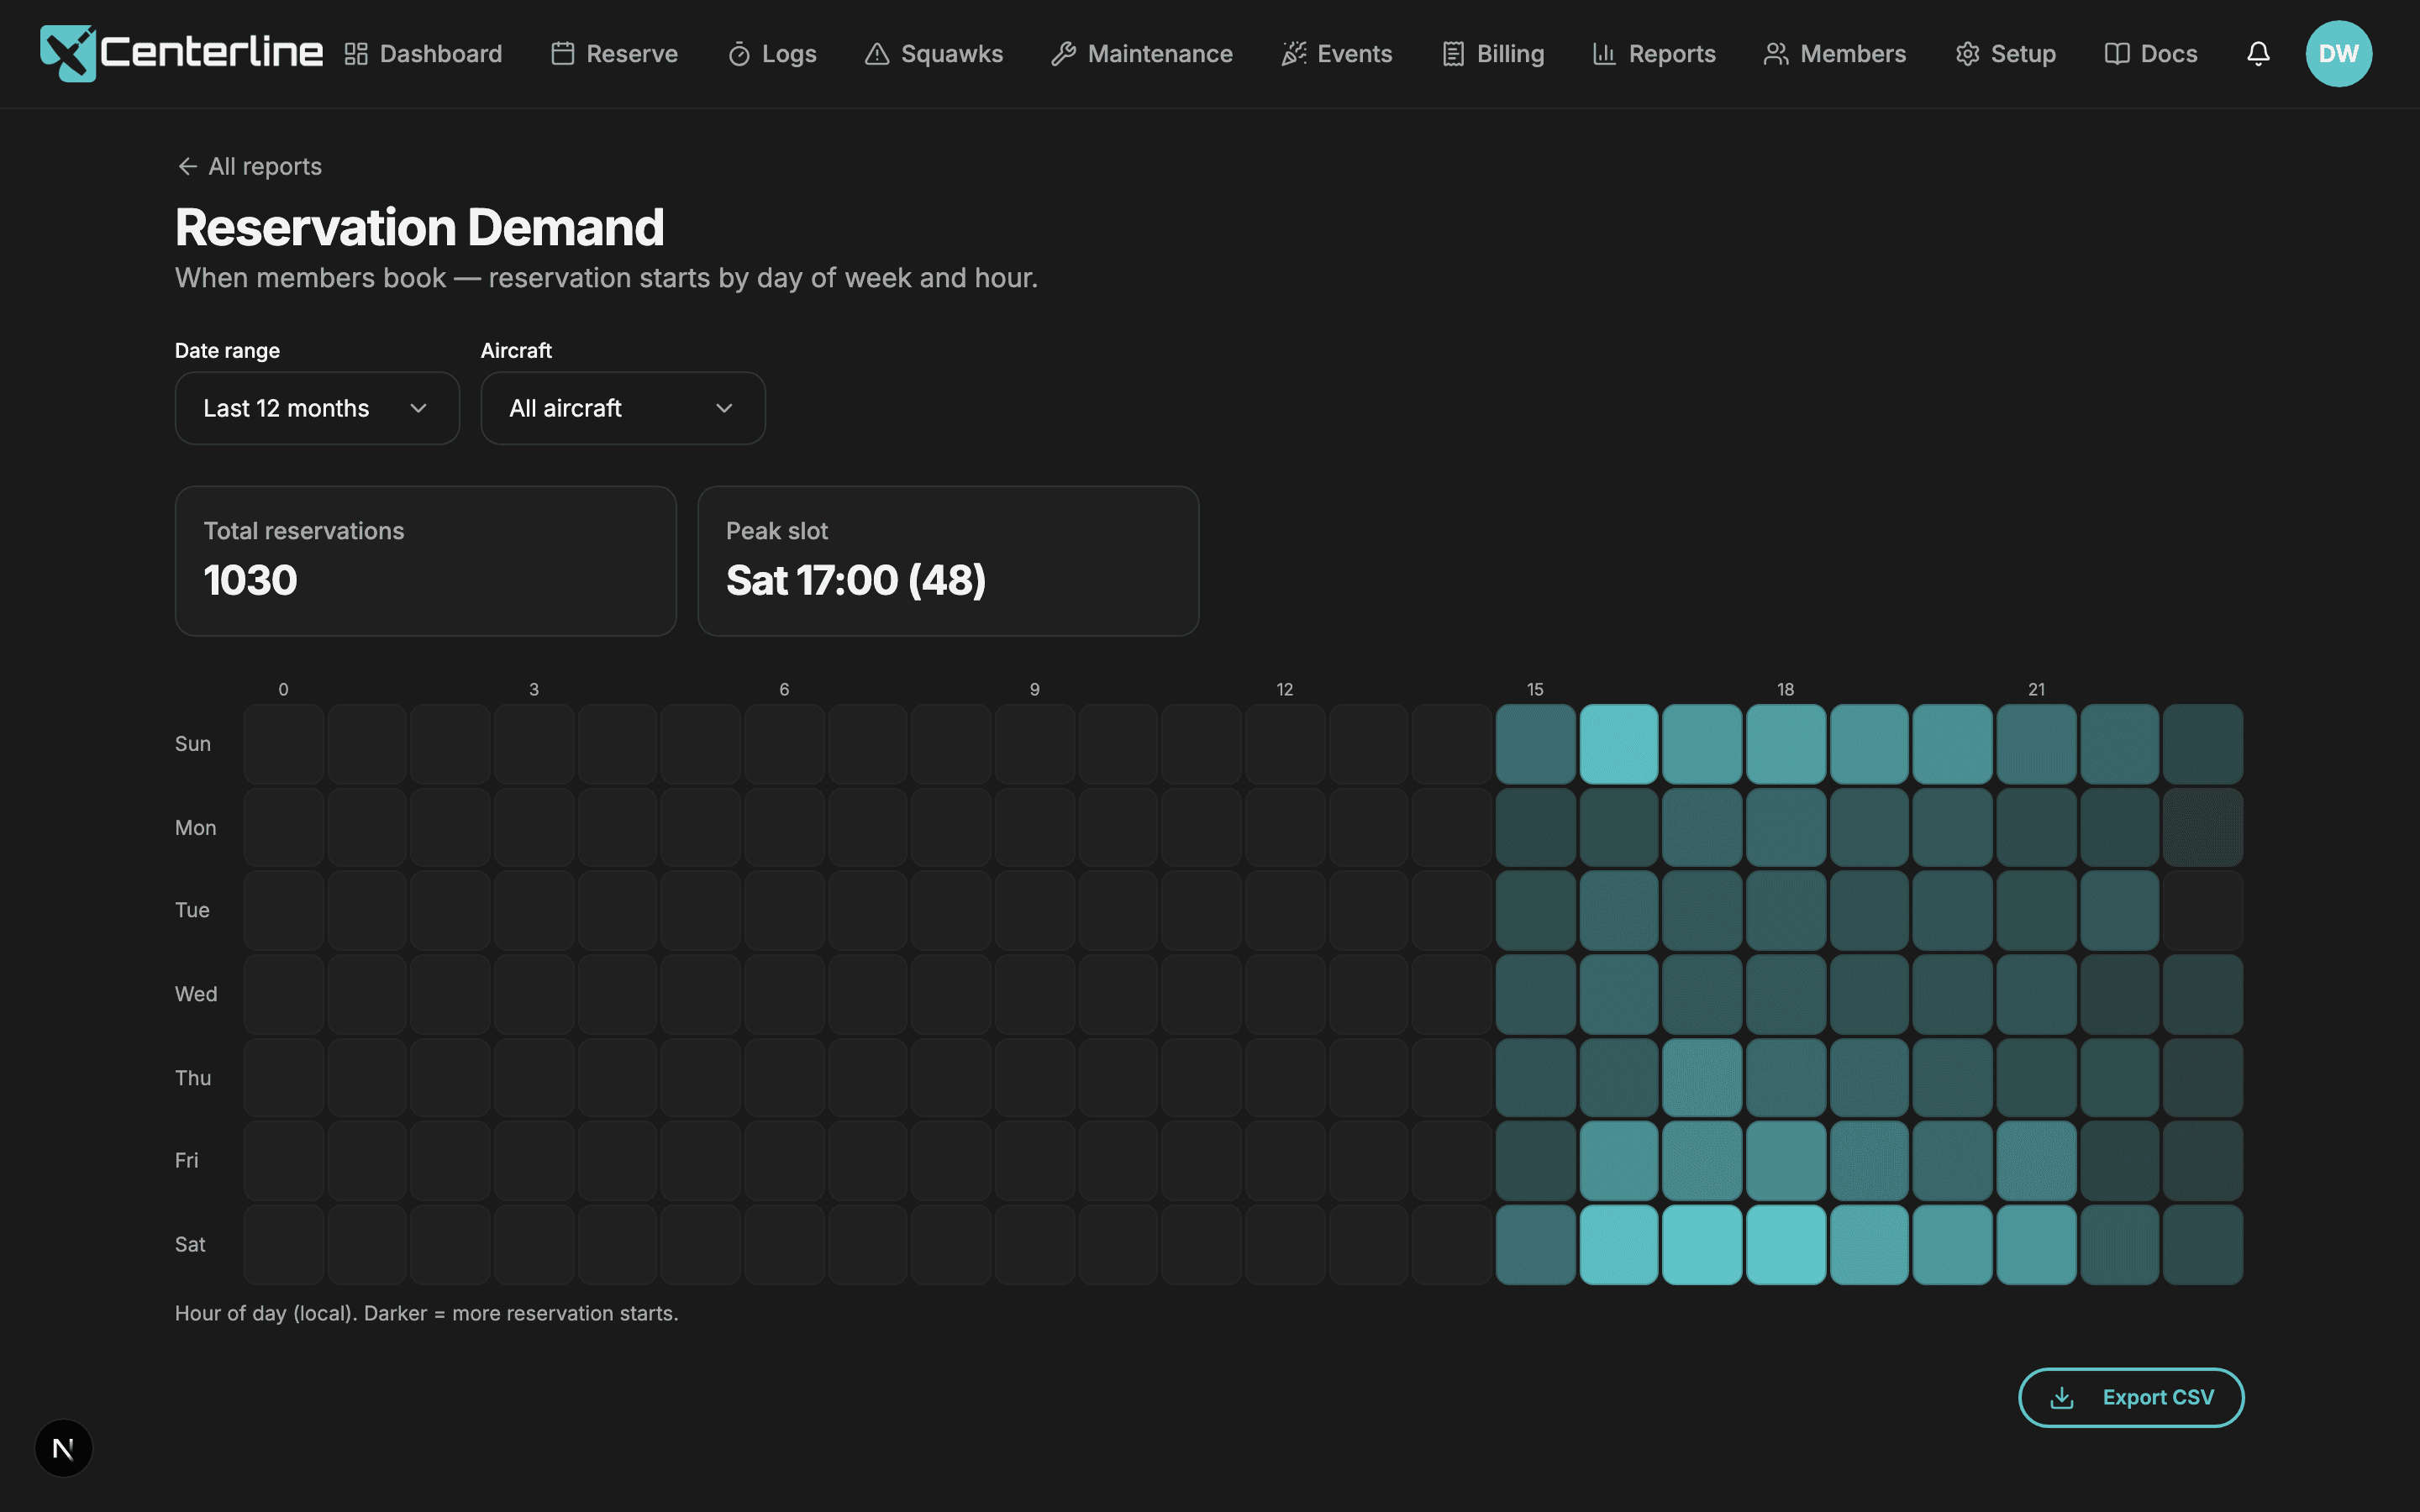Open the Docs nav item
This screenshot has height=1512, width=2420.
pos(2151,54)
